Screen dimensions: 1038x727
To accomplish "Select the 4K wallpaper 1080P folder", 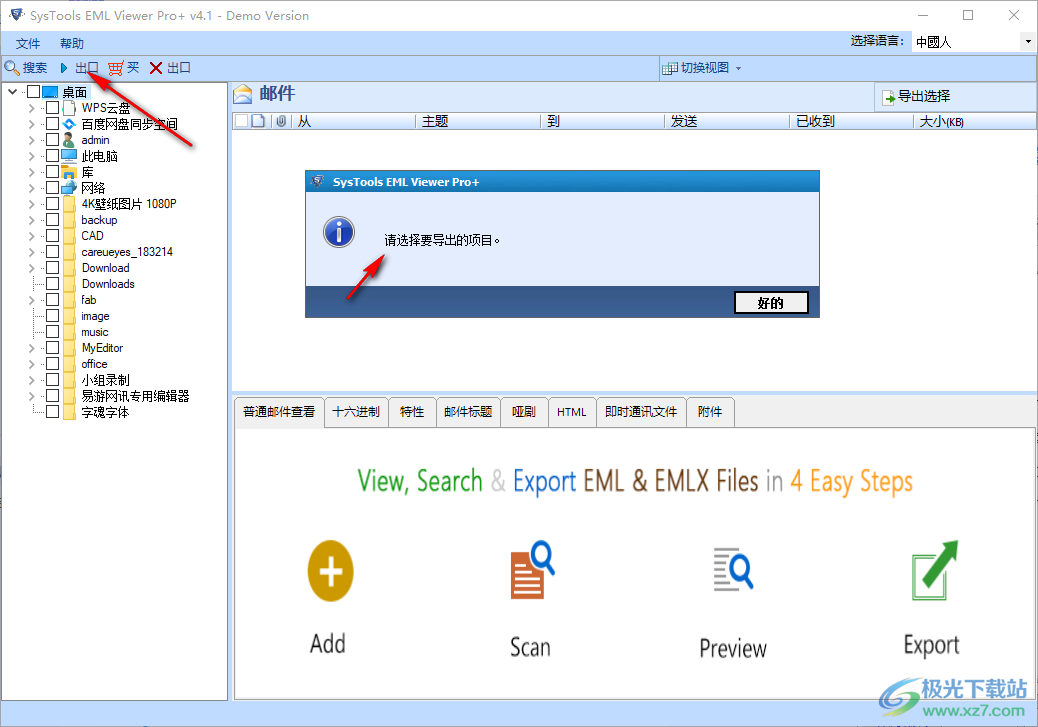I will pos(129,204).
